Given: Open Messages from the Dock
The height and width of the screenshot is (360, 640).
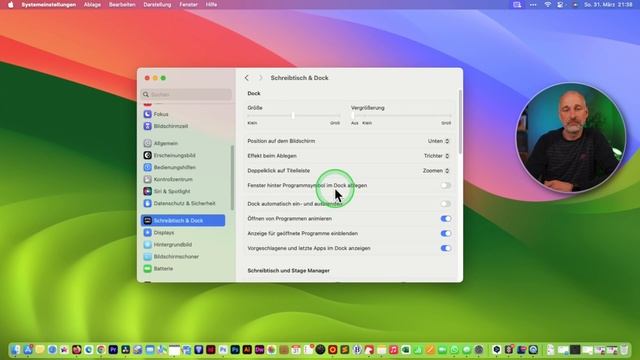Looking at the screenshot, I should coord(467,349).
